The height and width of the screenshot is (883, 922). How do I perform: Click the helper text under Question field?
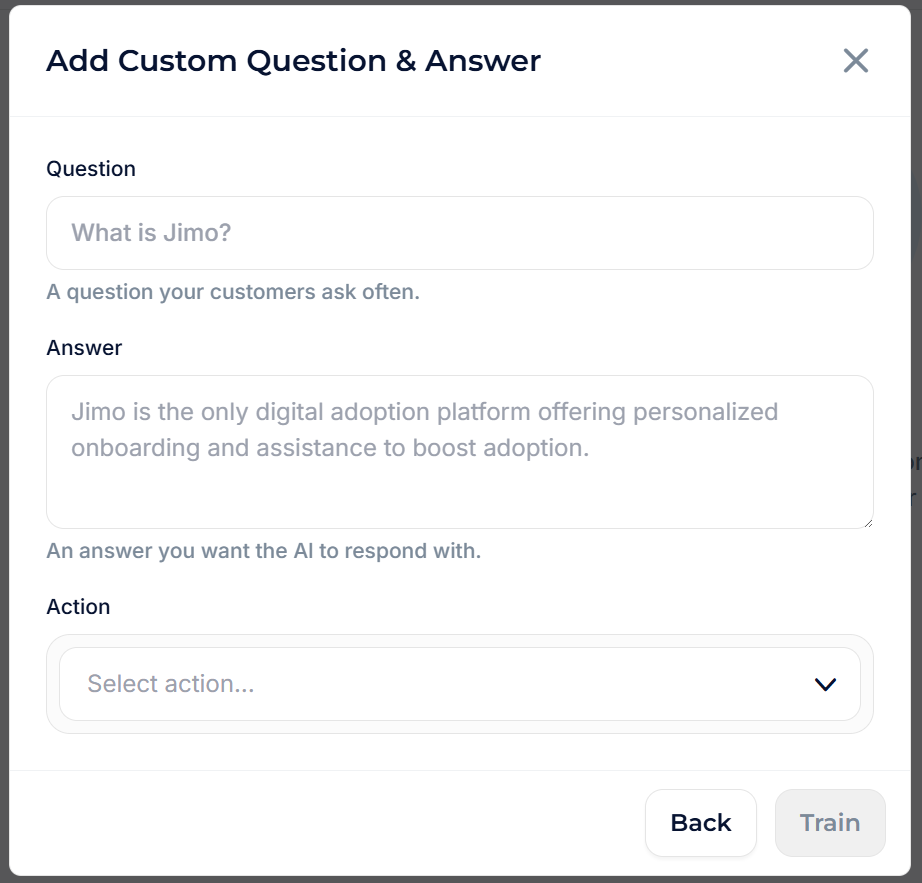point(233,293)
